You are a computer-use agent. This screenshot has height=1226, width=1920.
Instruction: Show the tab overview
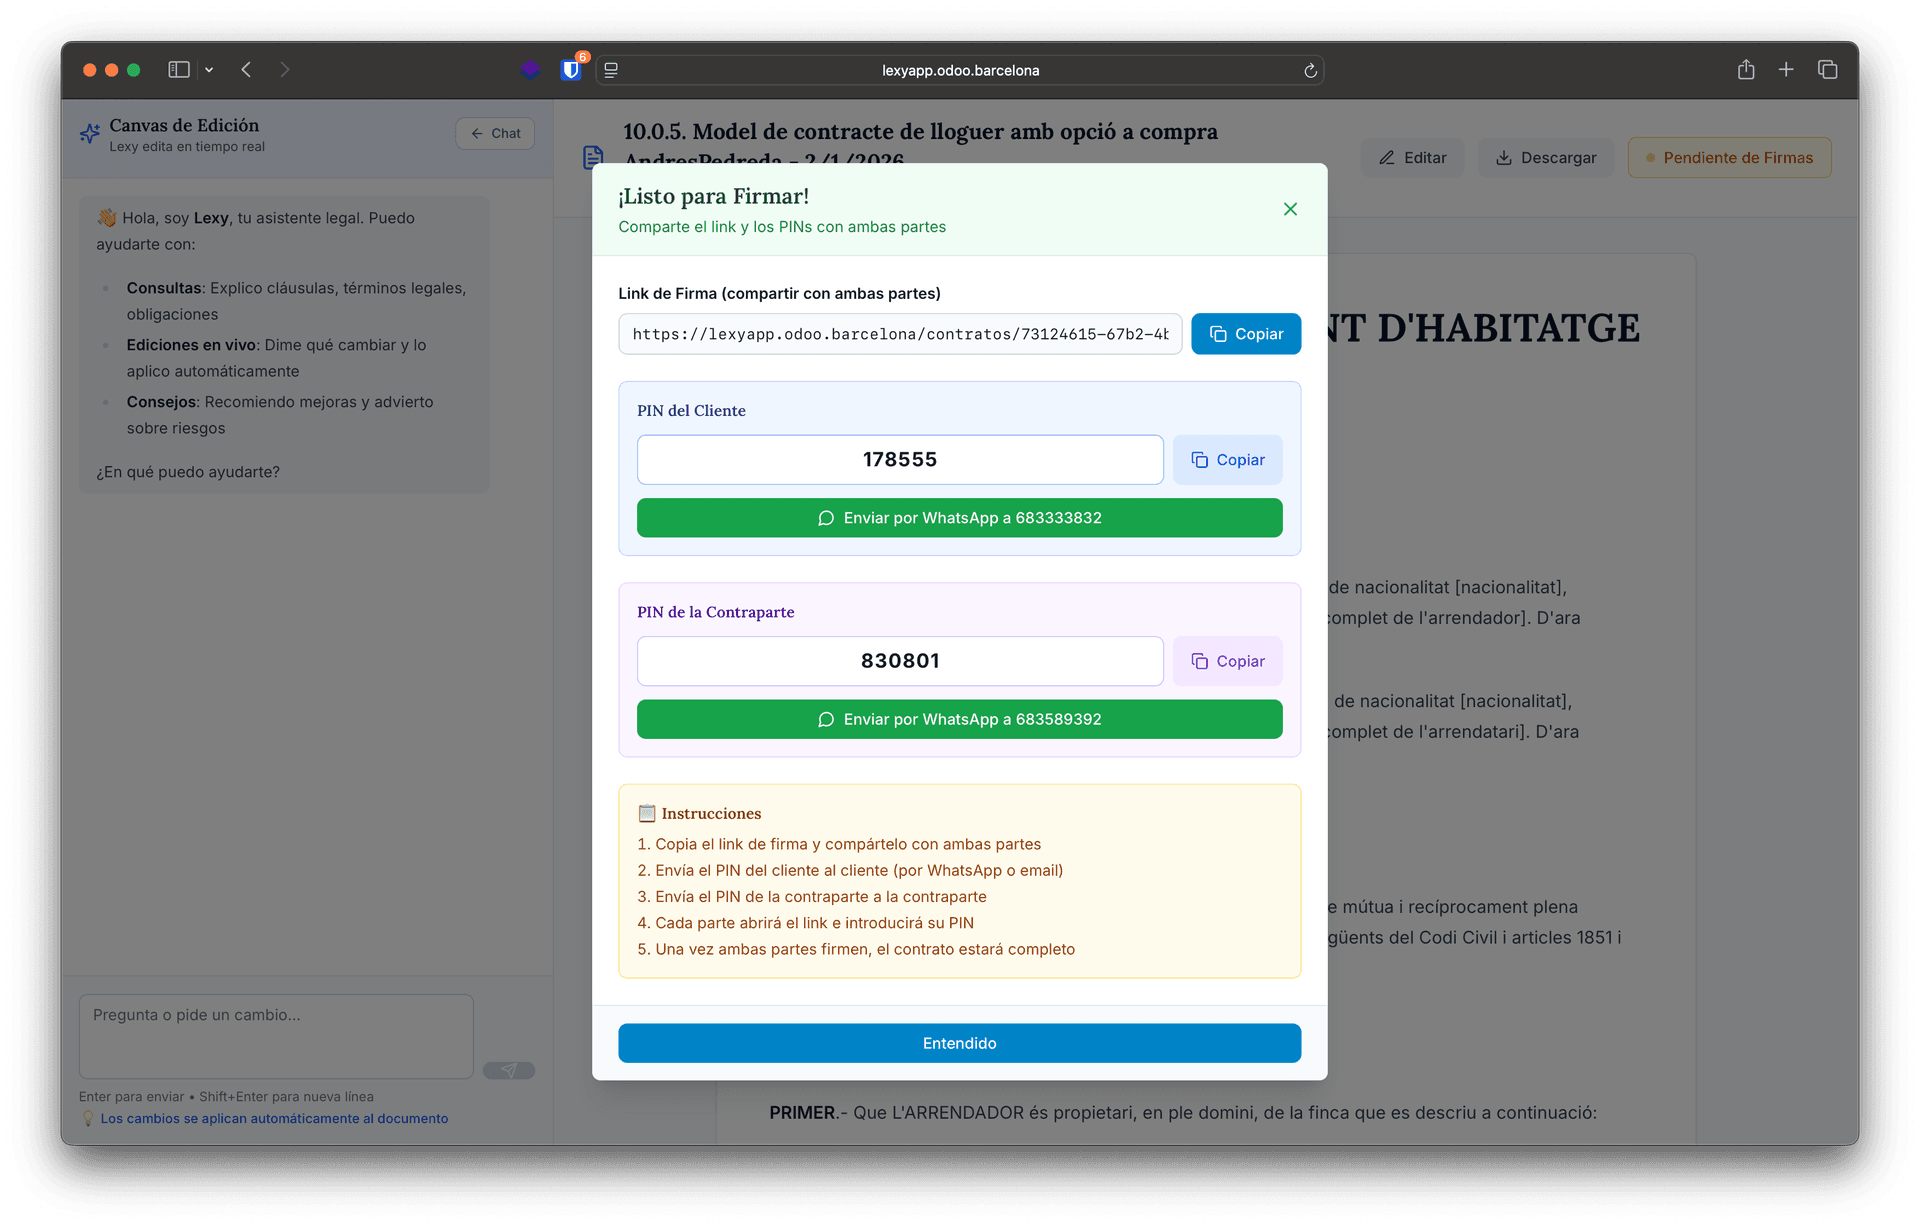pyautogui.click(x=1828, y=69)
